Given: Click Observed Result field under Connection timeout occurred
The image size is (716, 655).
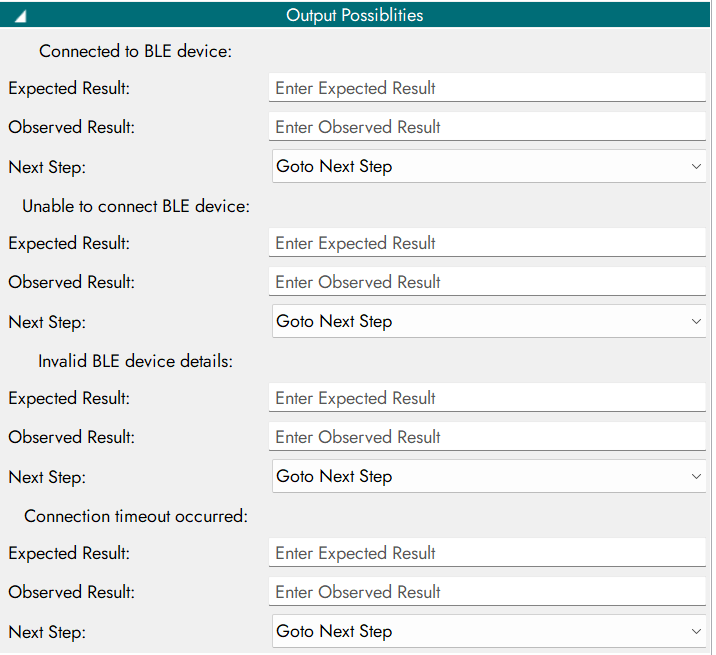Looking at the screenshot, I should (488, 592).
